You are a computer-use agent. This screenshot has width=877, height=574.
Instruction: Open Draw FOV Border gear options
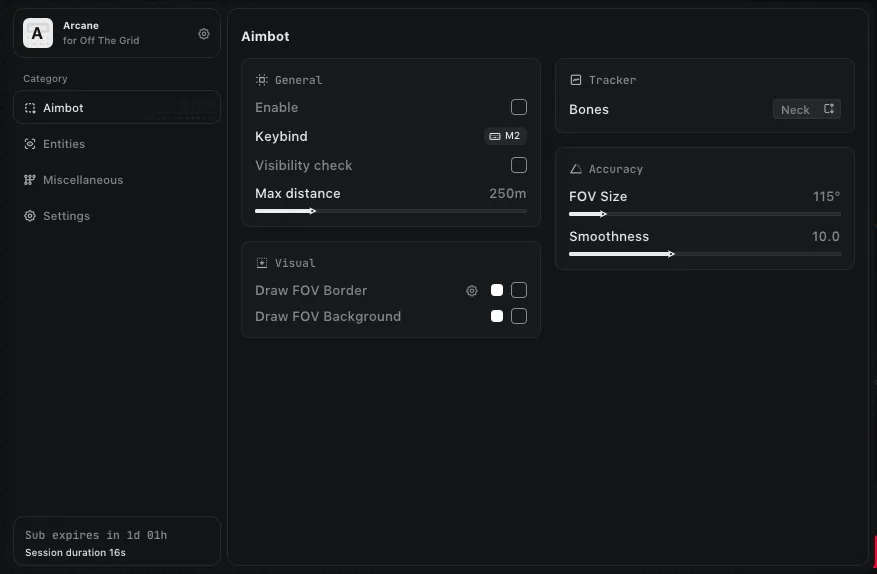pyautogui.click(x=472, y=291)
